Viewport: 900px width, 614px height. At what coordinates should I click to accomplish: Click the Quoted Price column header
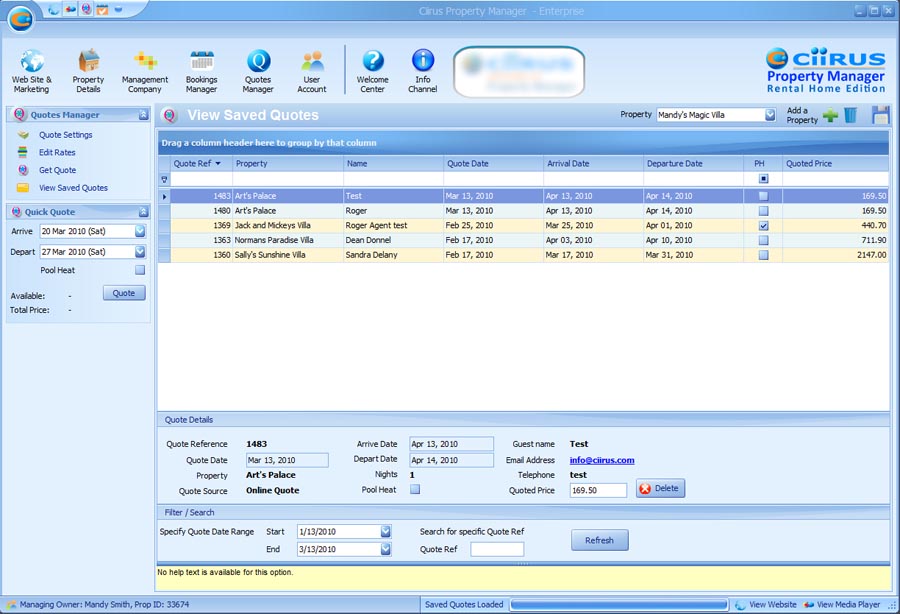click(835, 164)
